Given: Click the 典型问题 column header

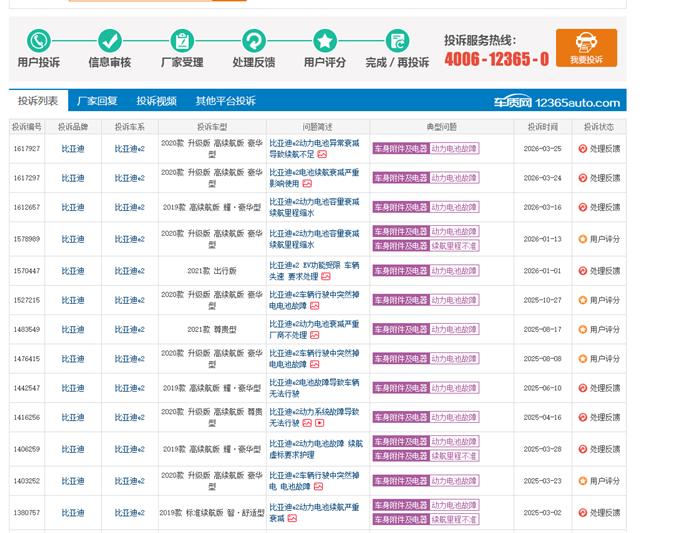Looking at the screenshot, I should [x=442, y=127].
